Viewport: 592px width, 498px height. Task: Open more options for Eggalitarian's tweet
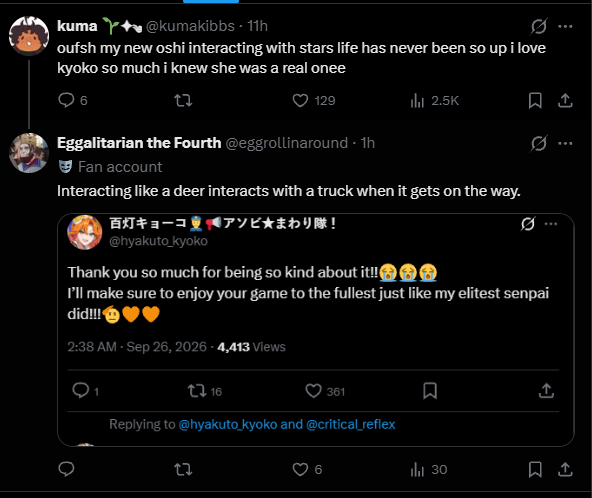(565, 143)
